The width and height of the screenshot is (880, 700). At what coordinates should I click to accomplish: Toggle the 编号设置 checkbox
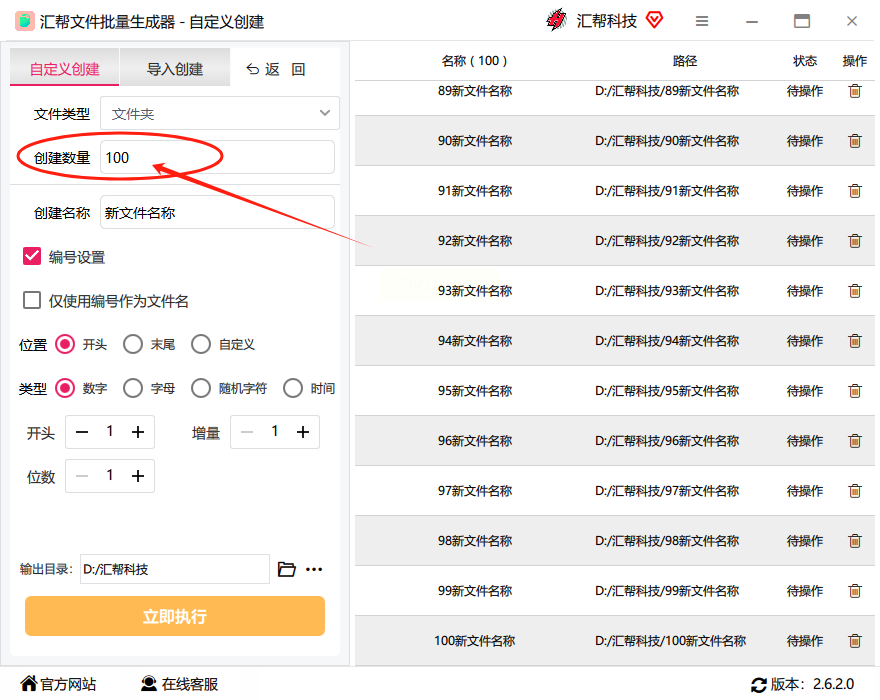[32, 256]
